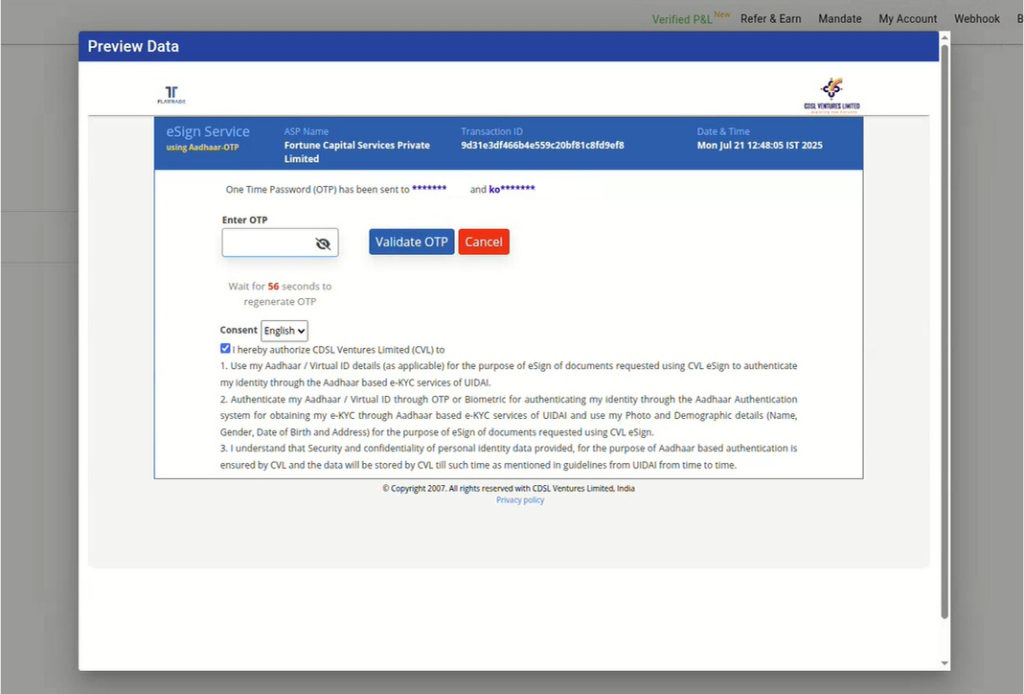Click the 'using Aadhaar-OTP' subtitle
Image resolution: width=1024 pixels, height=694 pixels.
tap(202, 148)
